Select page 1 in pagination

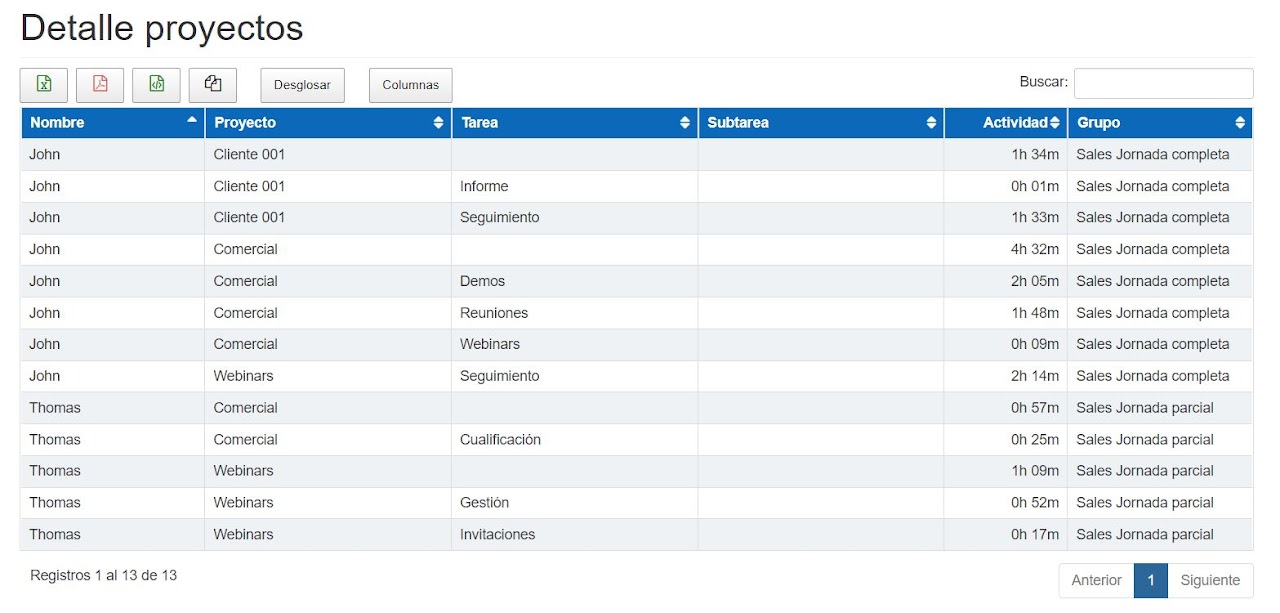[x=1151, y=580]
